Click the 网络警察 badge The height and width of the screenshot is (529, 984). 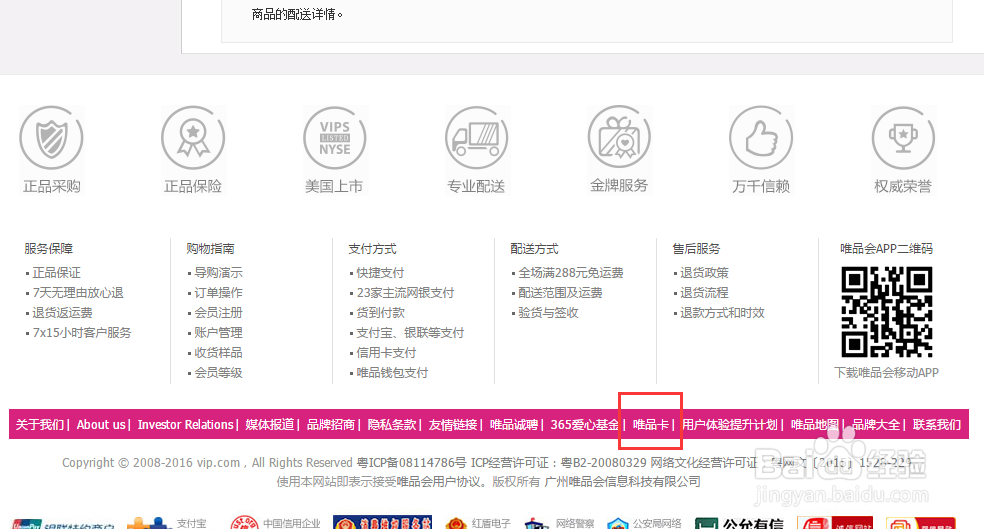(560, 523)
